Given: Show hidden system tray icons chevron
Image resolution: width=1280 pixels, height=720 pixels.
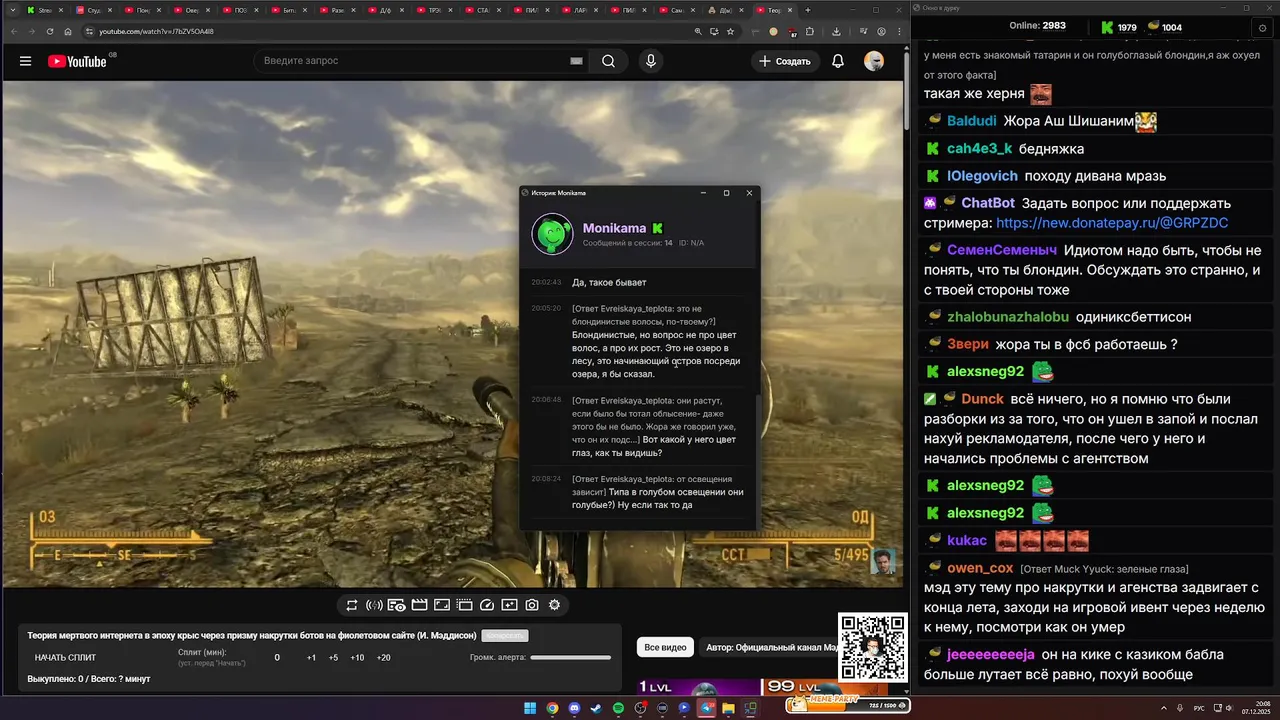Looking at the screenshot, I should tap(1164, 708).
